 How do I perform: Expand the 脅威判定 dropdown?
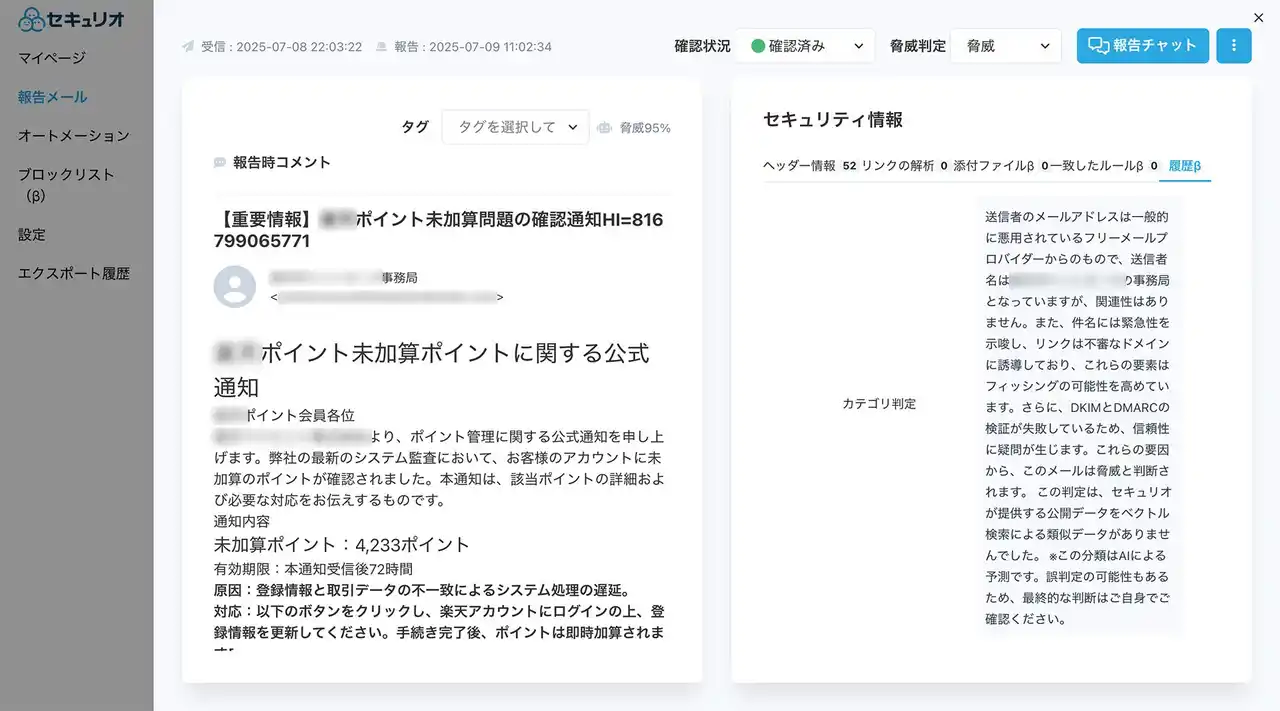(1005, 46)
